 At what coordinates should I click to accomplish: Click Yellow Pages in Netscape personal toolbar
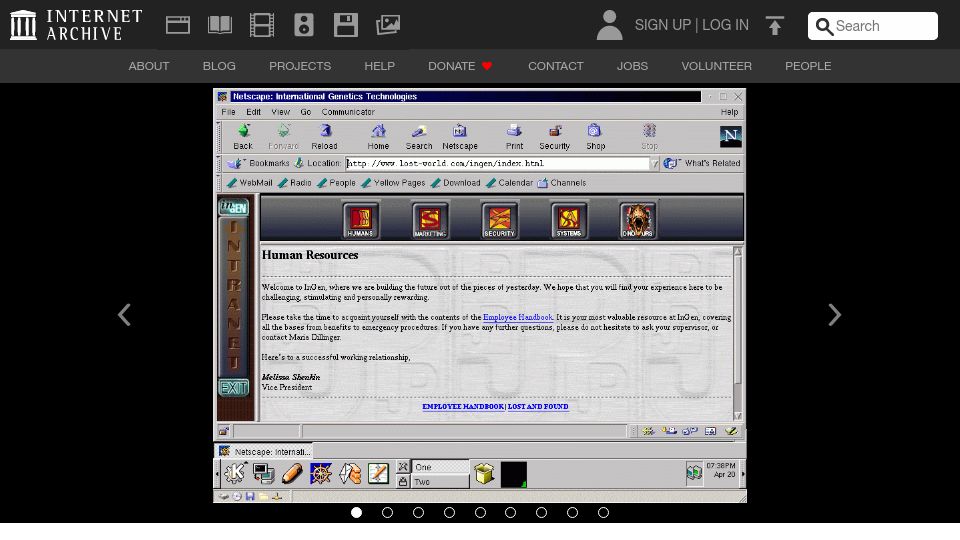pyautogui.click(x=393, y=183)
